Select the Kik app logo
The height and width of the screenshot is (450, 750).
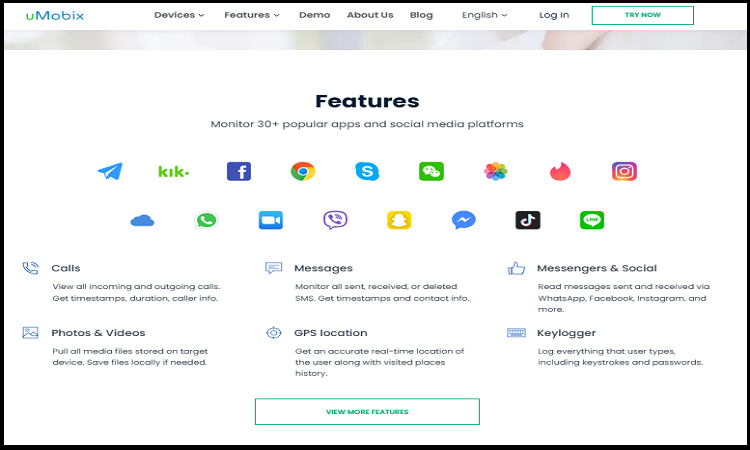[174, 171]
